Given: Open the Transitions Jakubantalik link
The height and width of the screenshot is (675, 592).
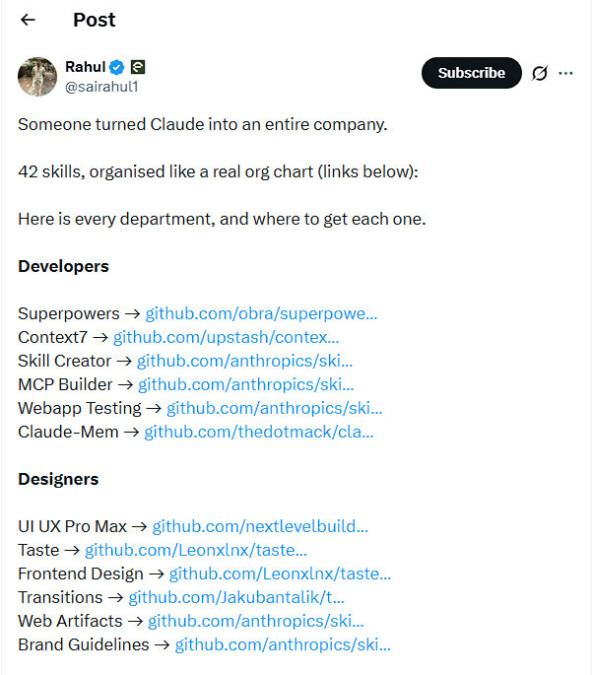Looking at the screenshot, I should pyautogui.click(x=236, y=597).
